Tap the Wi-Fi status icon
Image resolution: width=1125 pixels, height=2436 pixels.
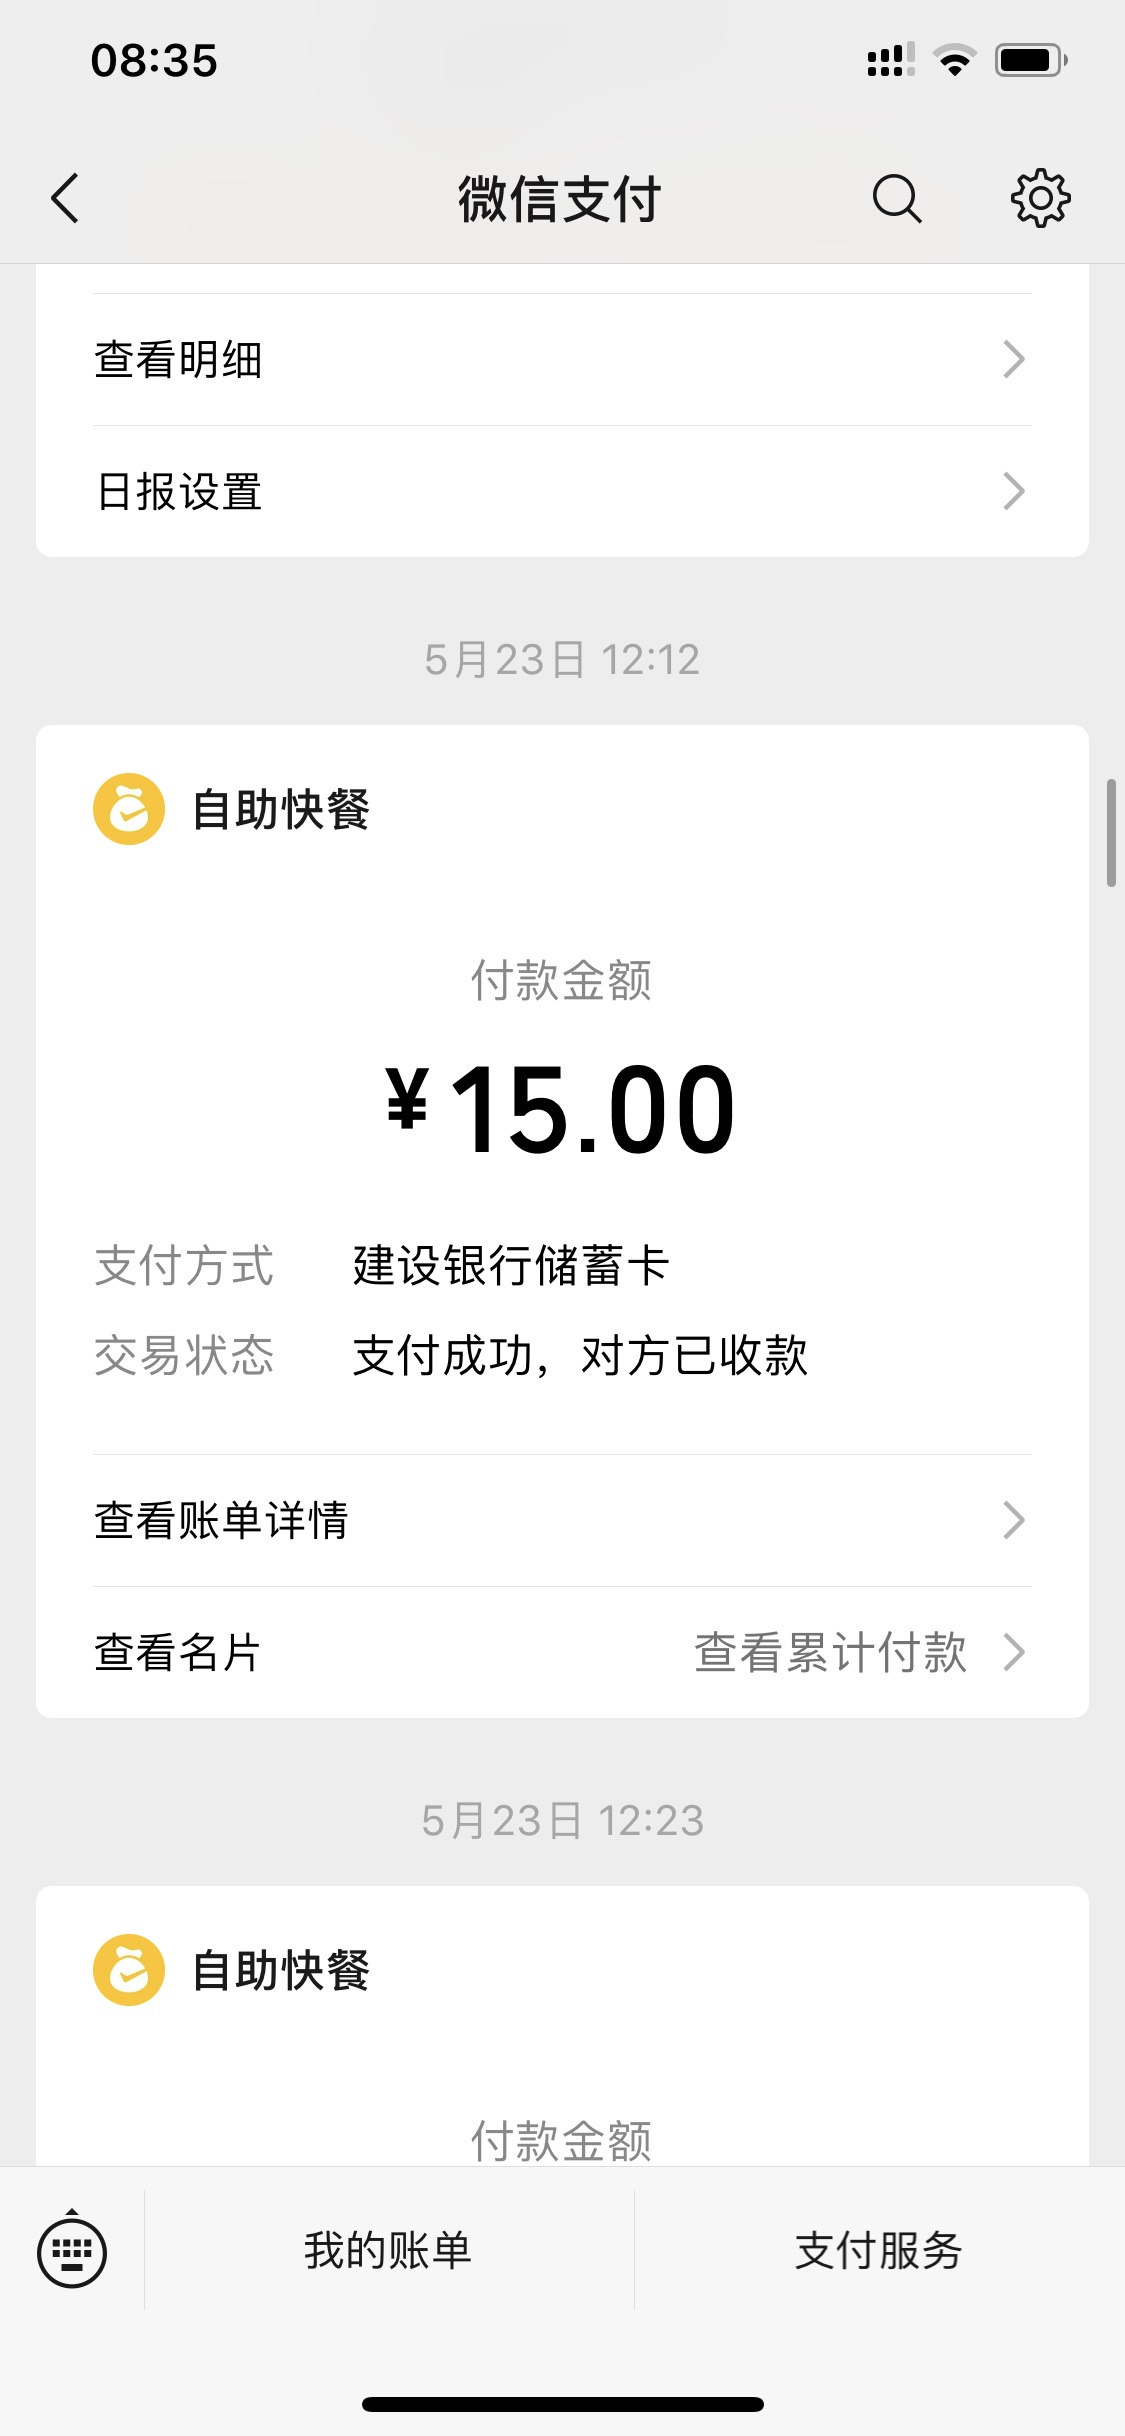954,60
